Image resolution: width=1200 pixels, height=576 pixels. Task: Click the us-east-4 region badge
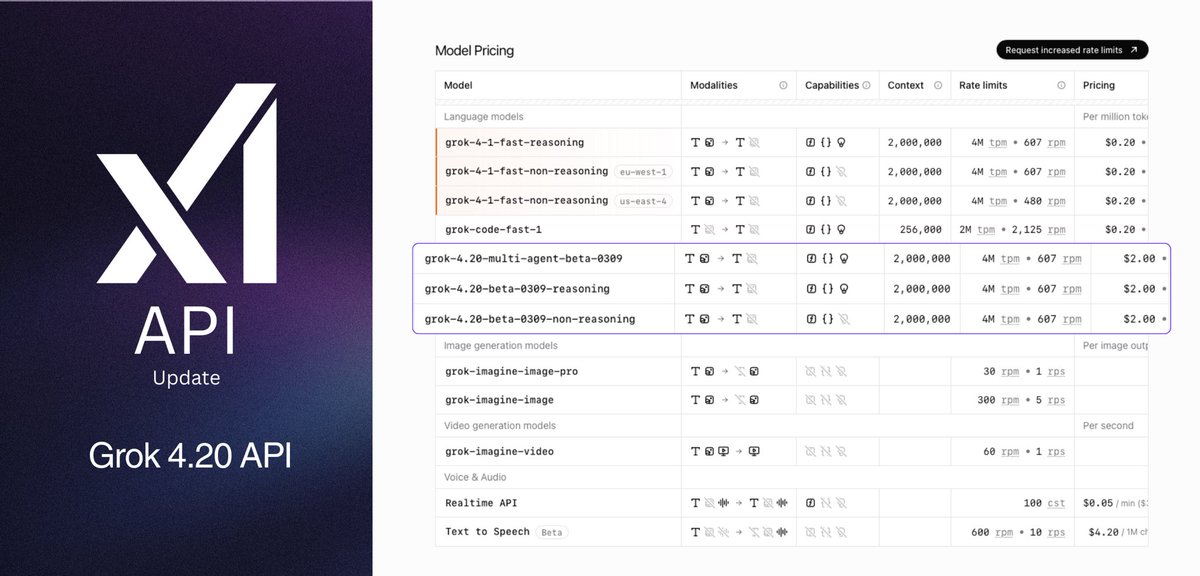point(644,201)
